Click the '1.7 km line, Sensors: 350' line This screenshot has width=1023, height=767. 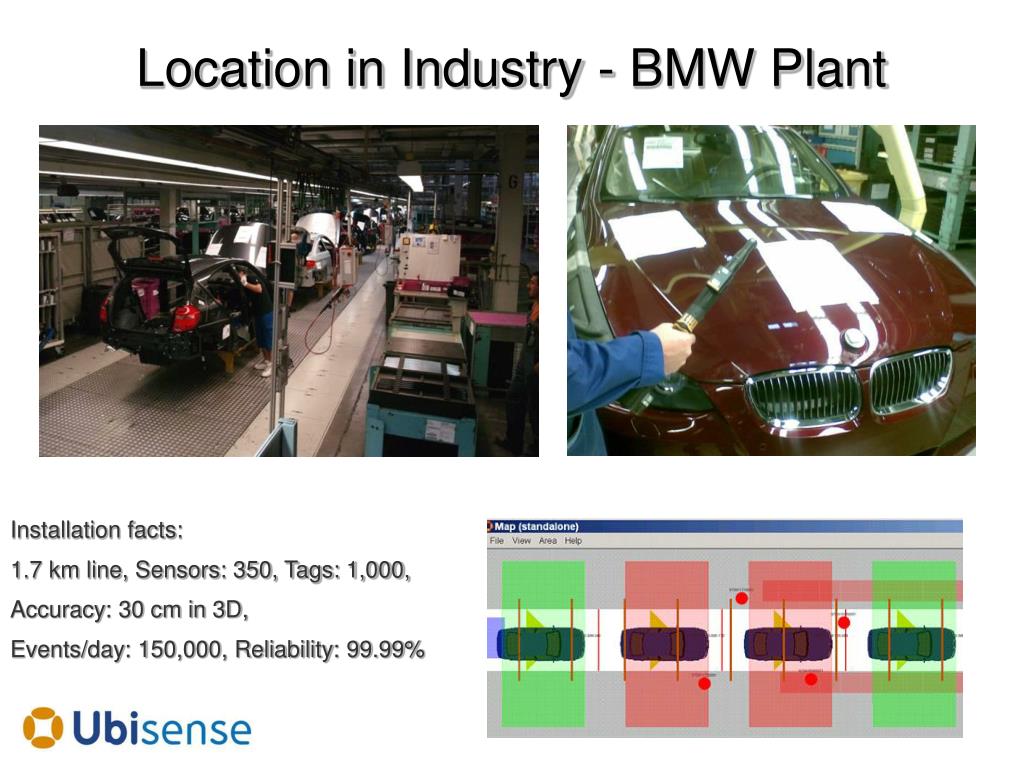tap(211, 570)
